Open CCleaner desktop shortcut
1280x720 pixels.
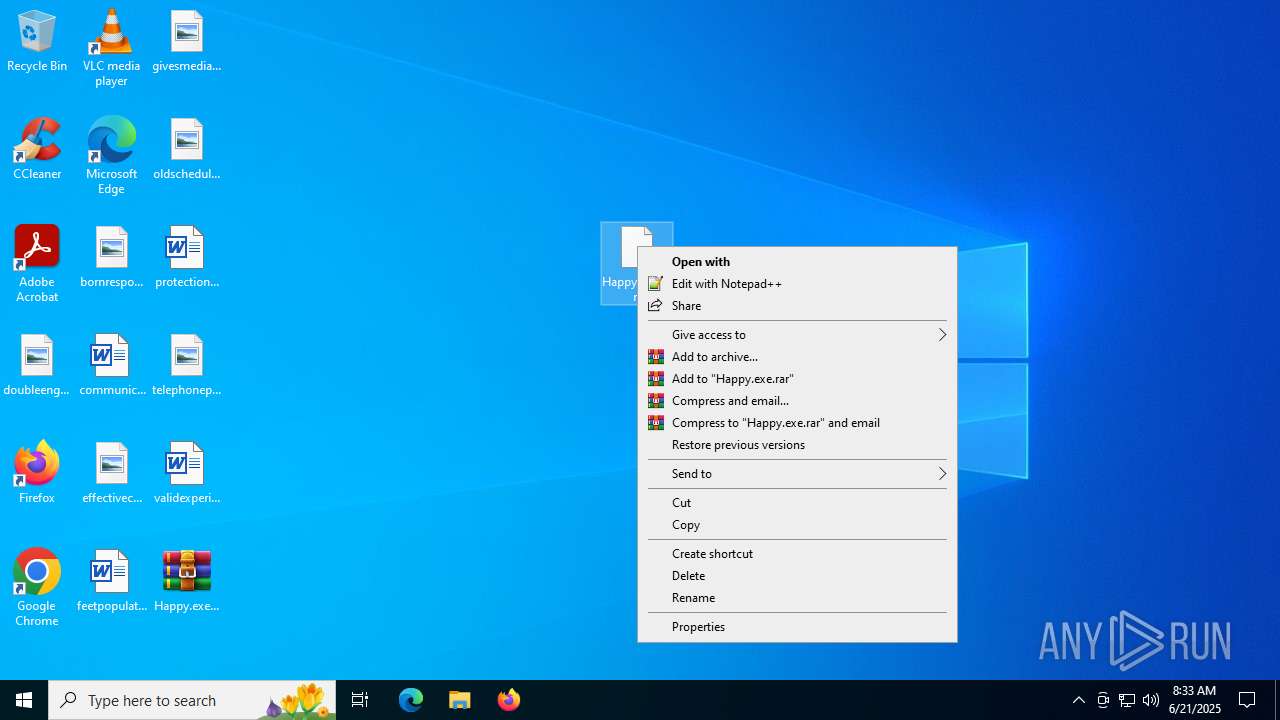[x=37, y=149]
